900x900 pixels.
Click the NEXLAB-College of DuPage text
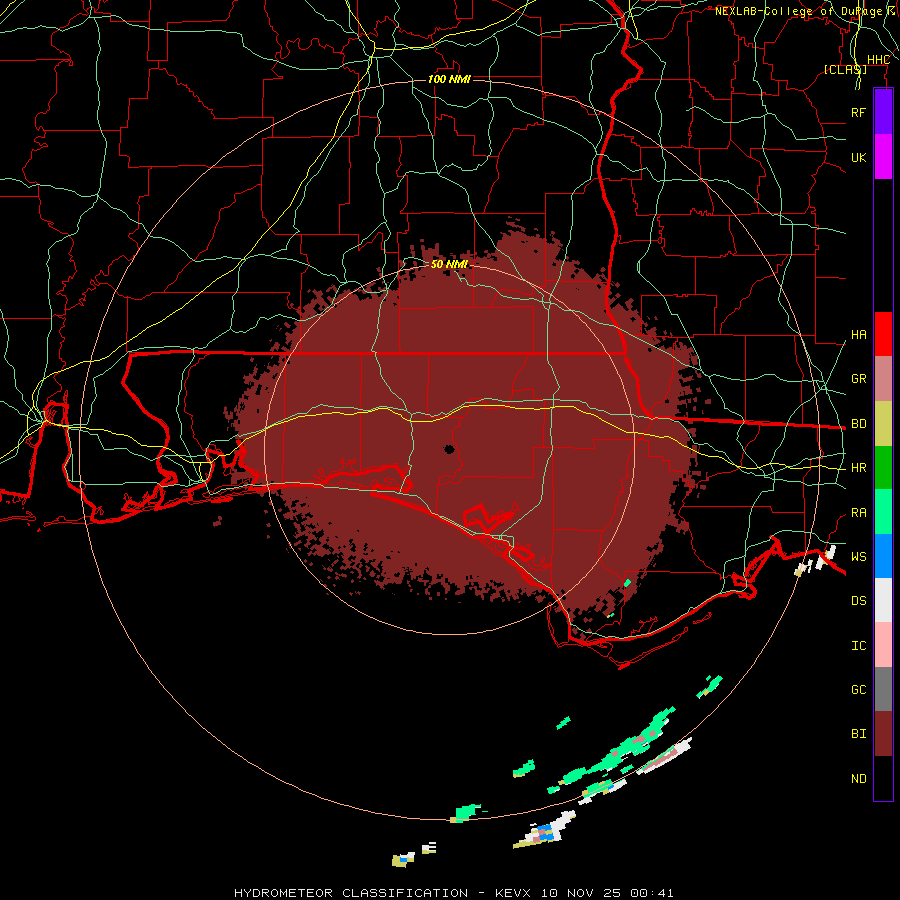click(x=798, y=11)
